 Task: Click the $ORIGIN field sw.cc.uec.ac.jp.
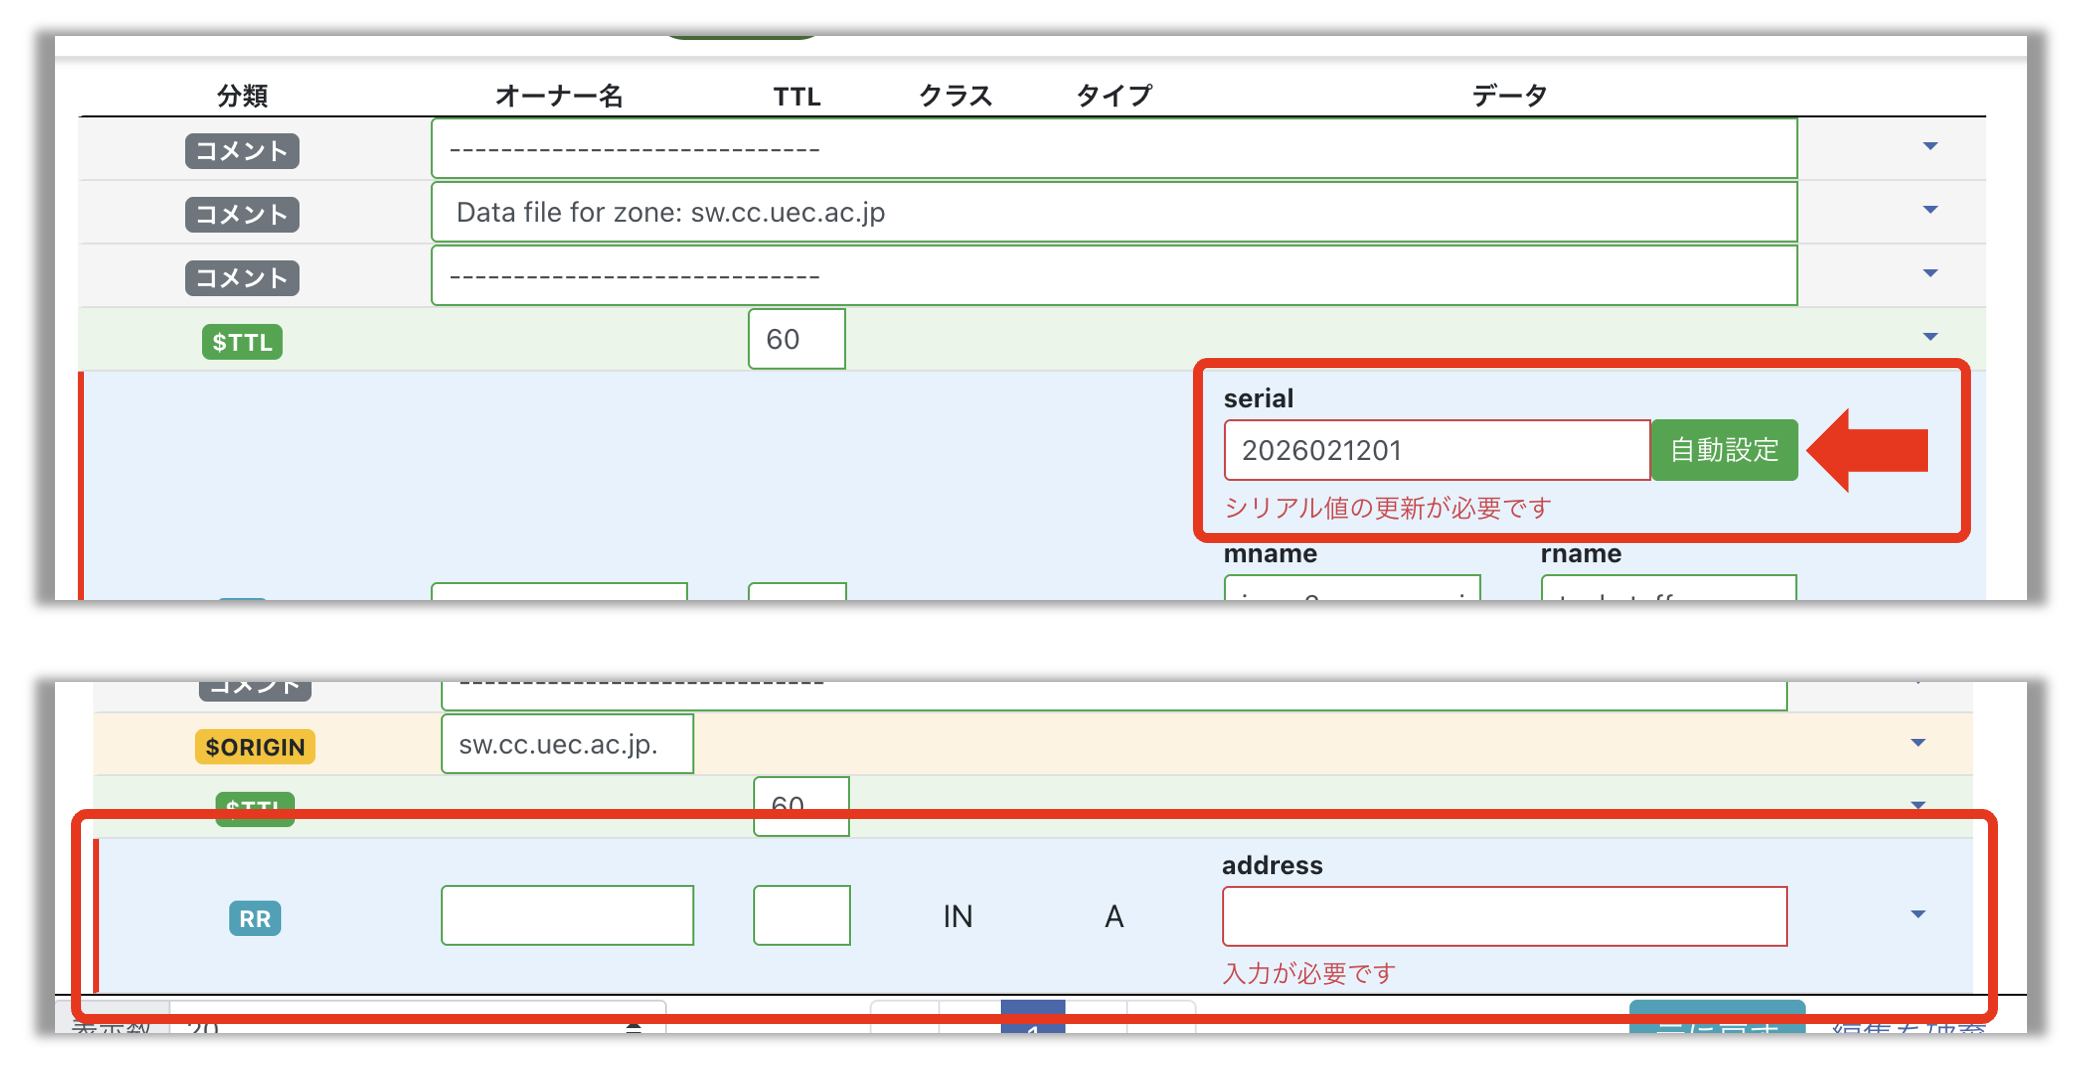coord(567,744)
